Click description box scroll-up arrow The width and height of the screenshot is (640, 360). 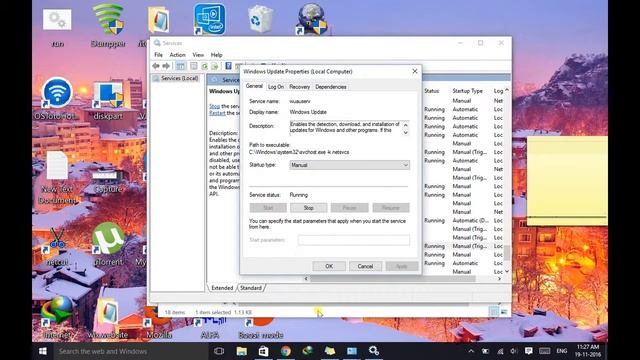click(x=405, y=124)
